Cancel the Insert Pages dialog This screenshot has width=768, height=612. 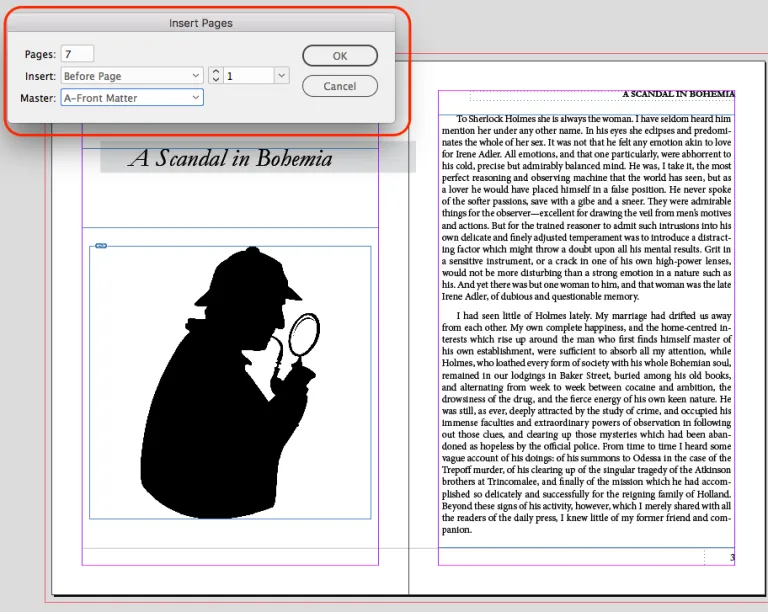click(x=340, y=86)
